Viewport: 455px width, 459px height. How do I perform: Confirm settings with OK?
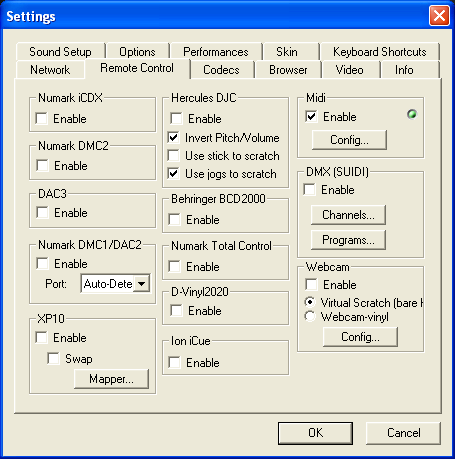315,433
